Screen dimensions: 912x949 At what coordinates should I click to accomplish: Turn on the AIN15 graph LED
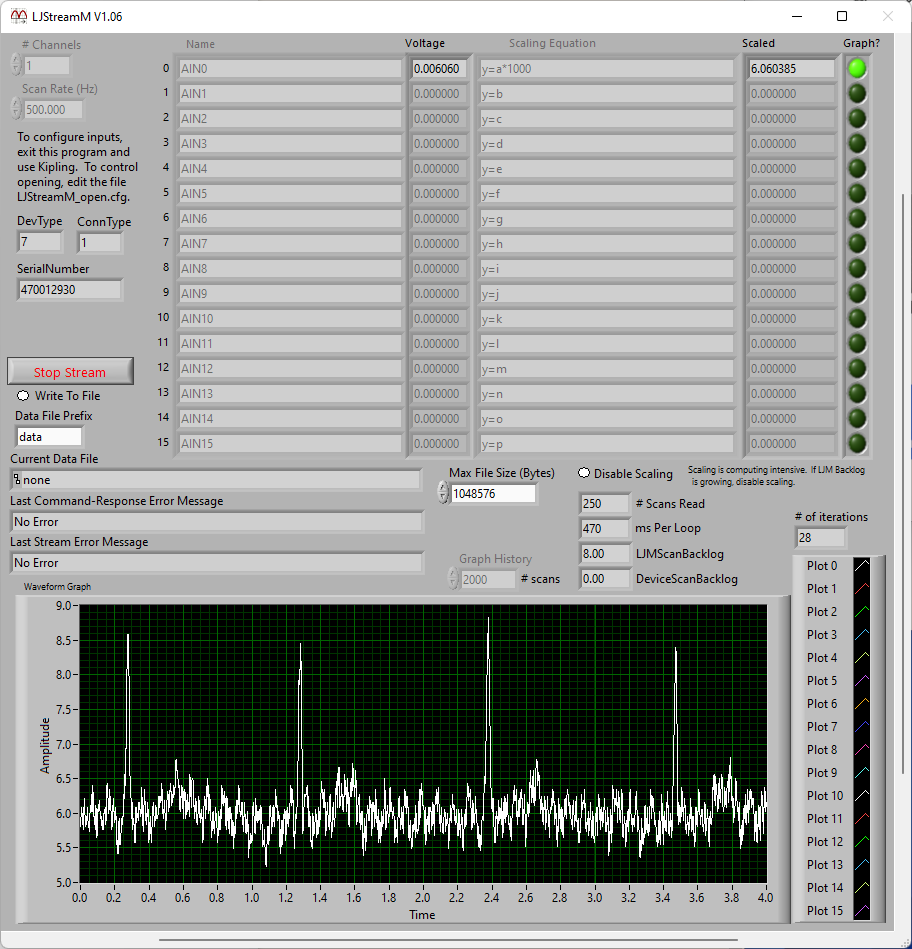coord(857,443)
